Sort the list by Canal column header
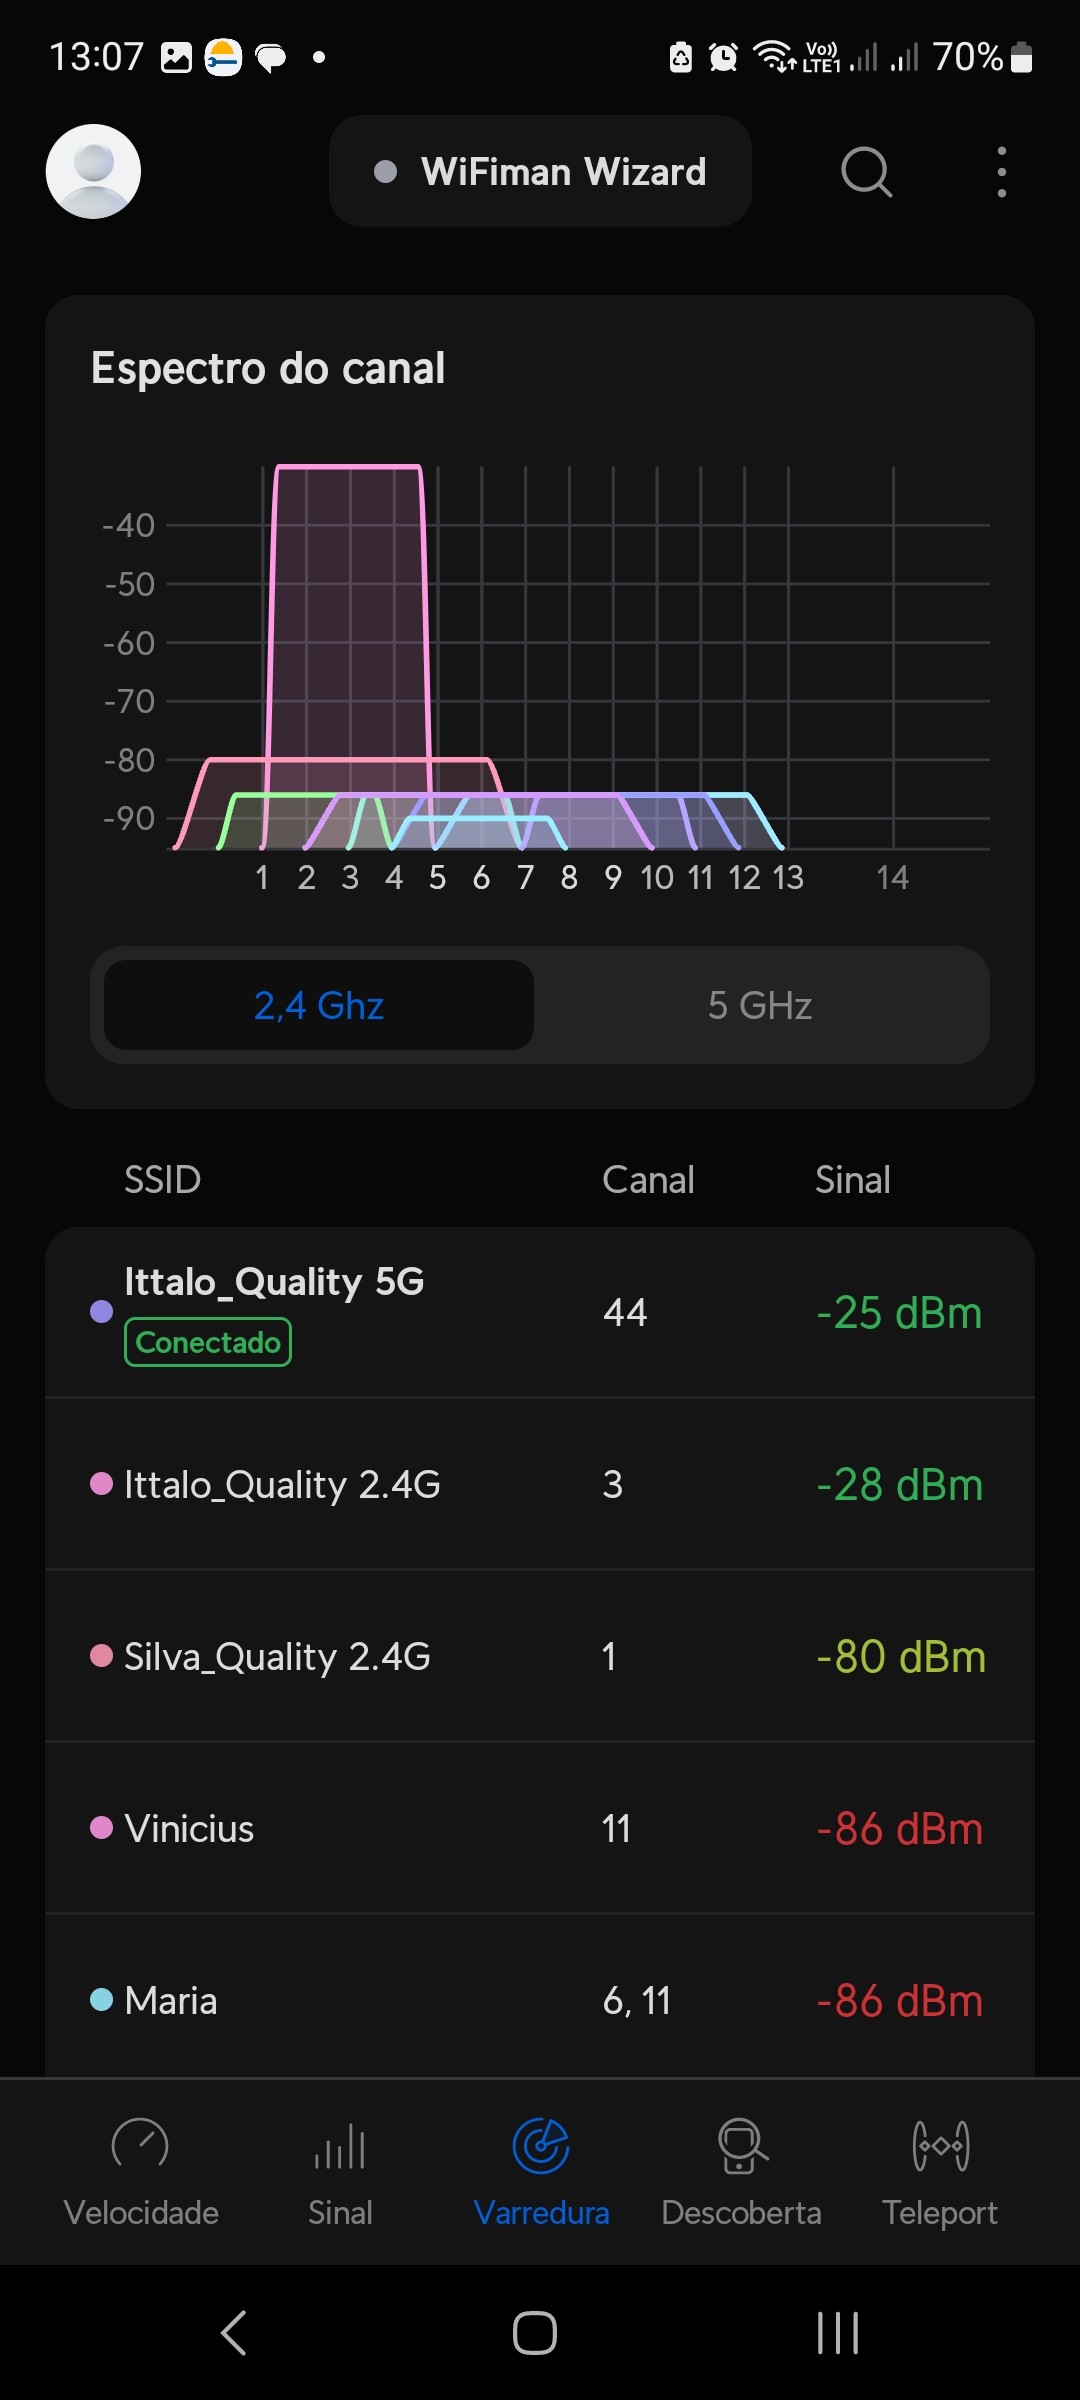Image resolution: width=1080 pixels, height=2400 pixels. point(648,1180)
